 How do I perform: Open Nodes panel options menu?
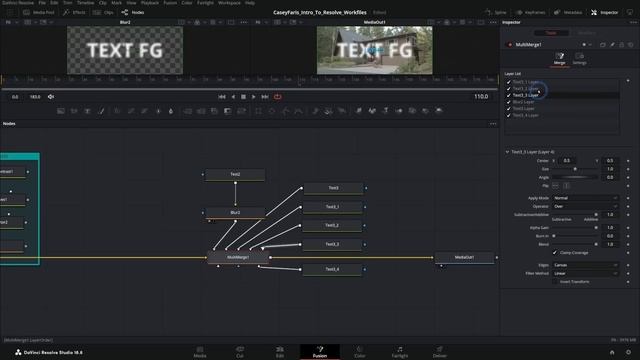tap(493, 124)
